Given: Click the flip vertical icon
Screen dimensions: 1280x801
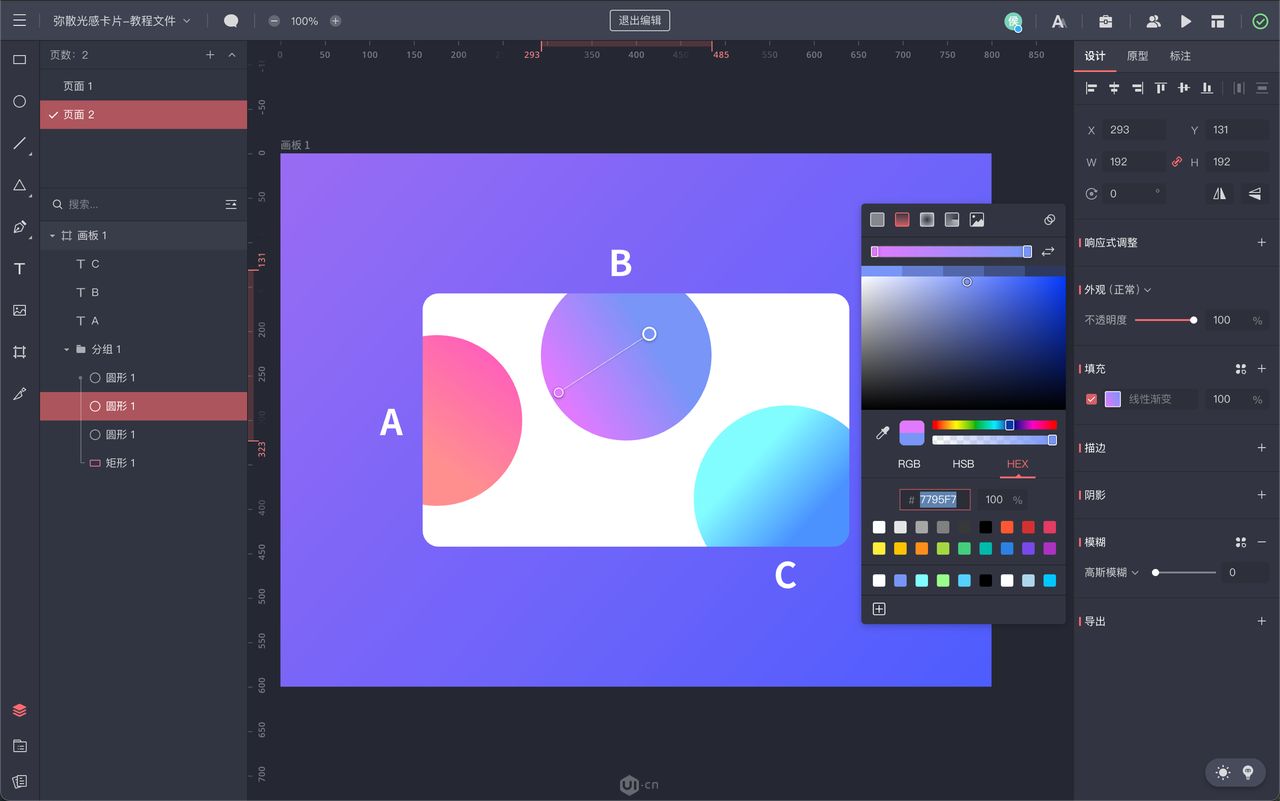Looking at the screenshot, I should 1255,194.
